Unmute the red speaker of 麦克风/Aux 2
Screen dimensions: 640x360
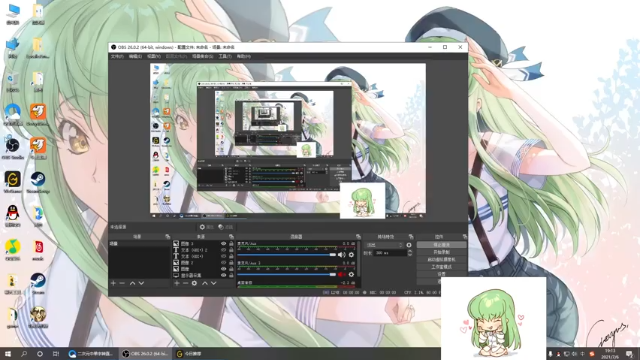[x=342, y=274]
